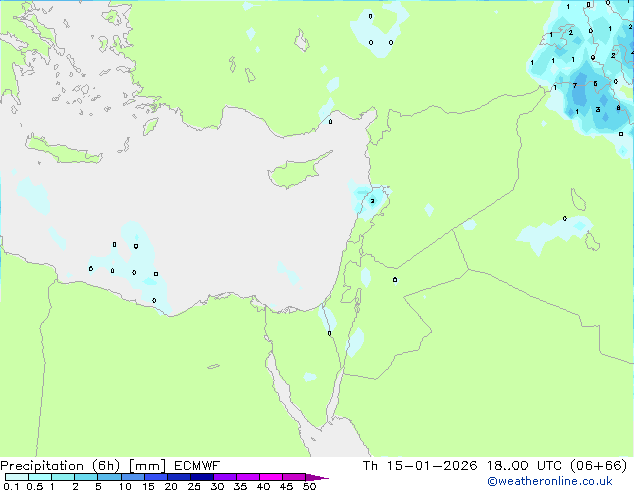
Task: Click the "10" legend scale label
Action: coord(125,486)
